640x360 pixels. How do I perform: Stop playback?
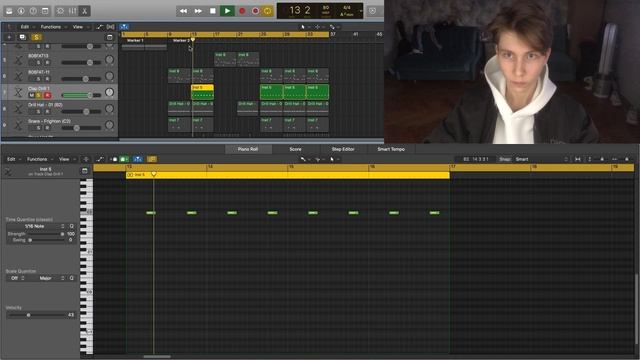point(213,11)
